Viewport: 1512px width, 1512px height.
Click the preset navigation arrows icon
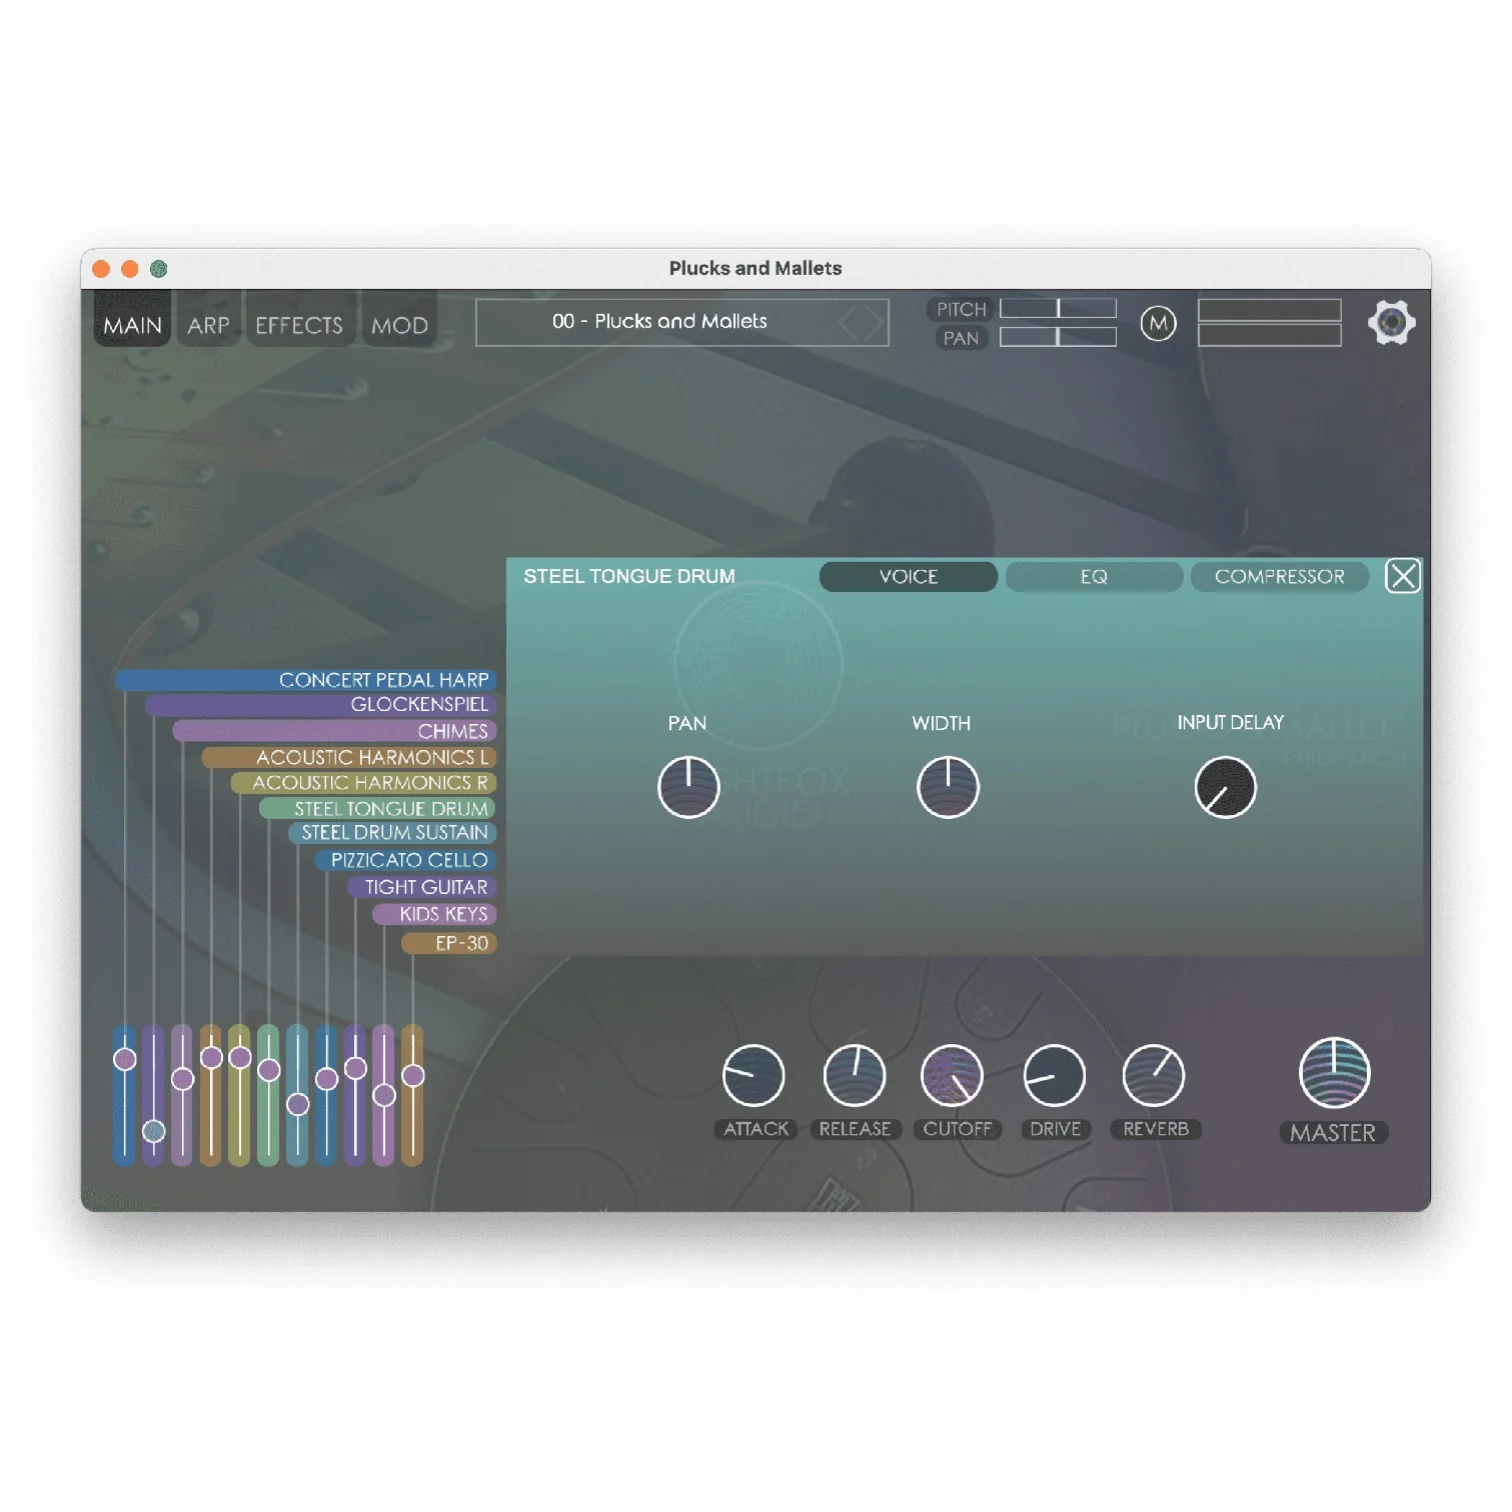point(861,323)
